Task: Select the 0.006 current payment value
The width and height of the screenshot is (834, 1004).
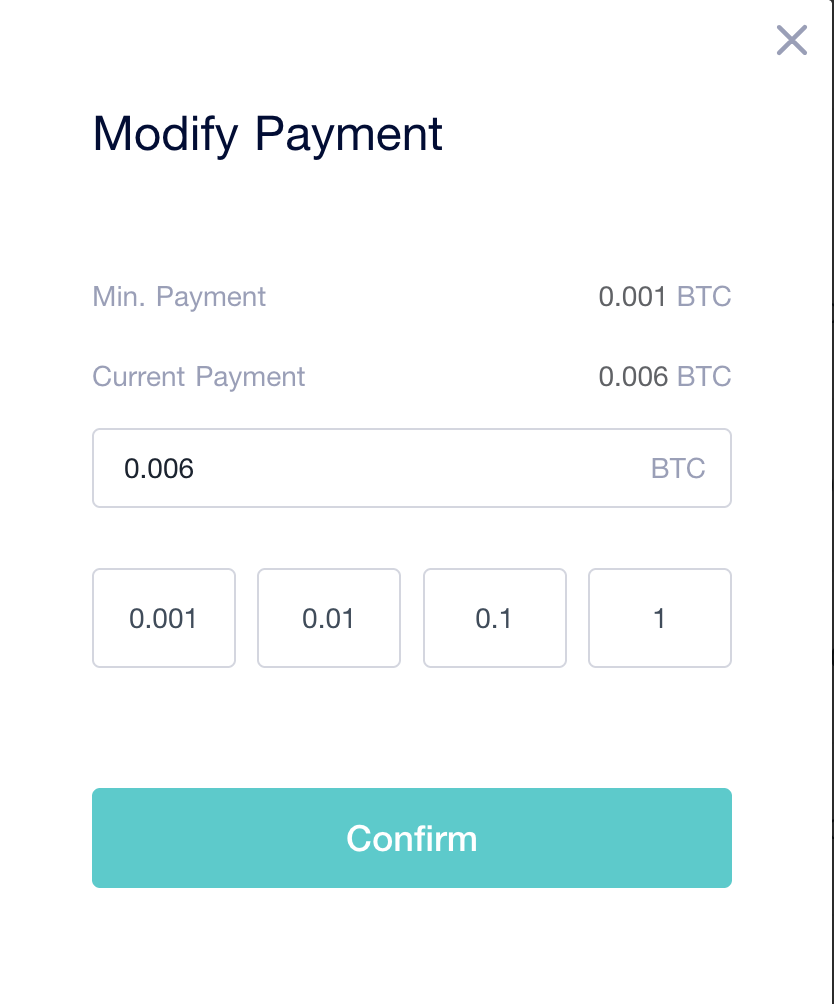Action: coord(633,376)
